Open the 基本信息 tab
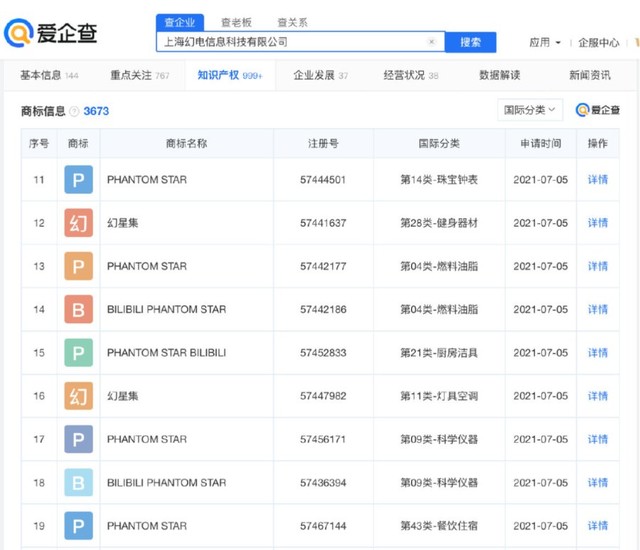This screenshot has width=640, height=550. click(49, 75)
